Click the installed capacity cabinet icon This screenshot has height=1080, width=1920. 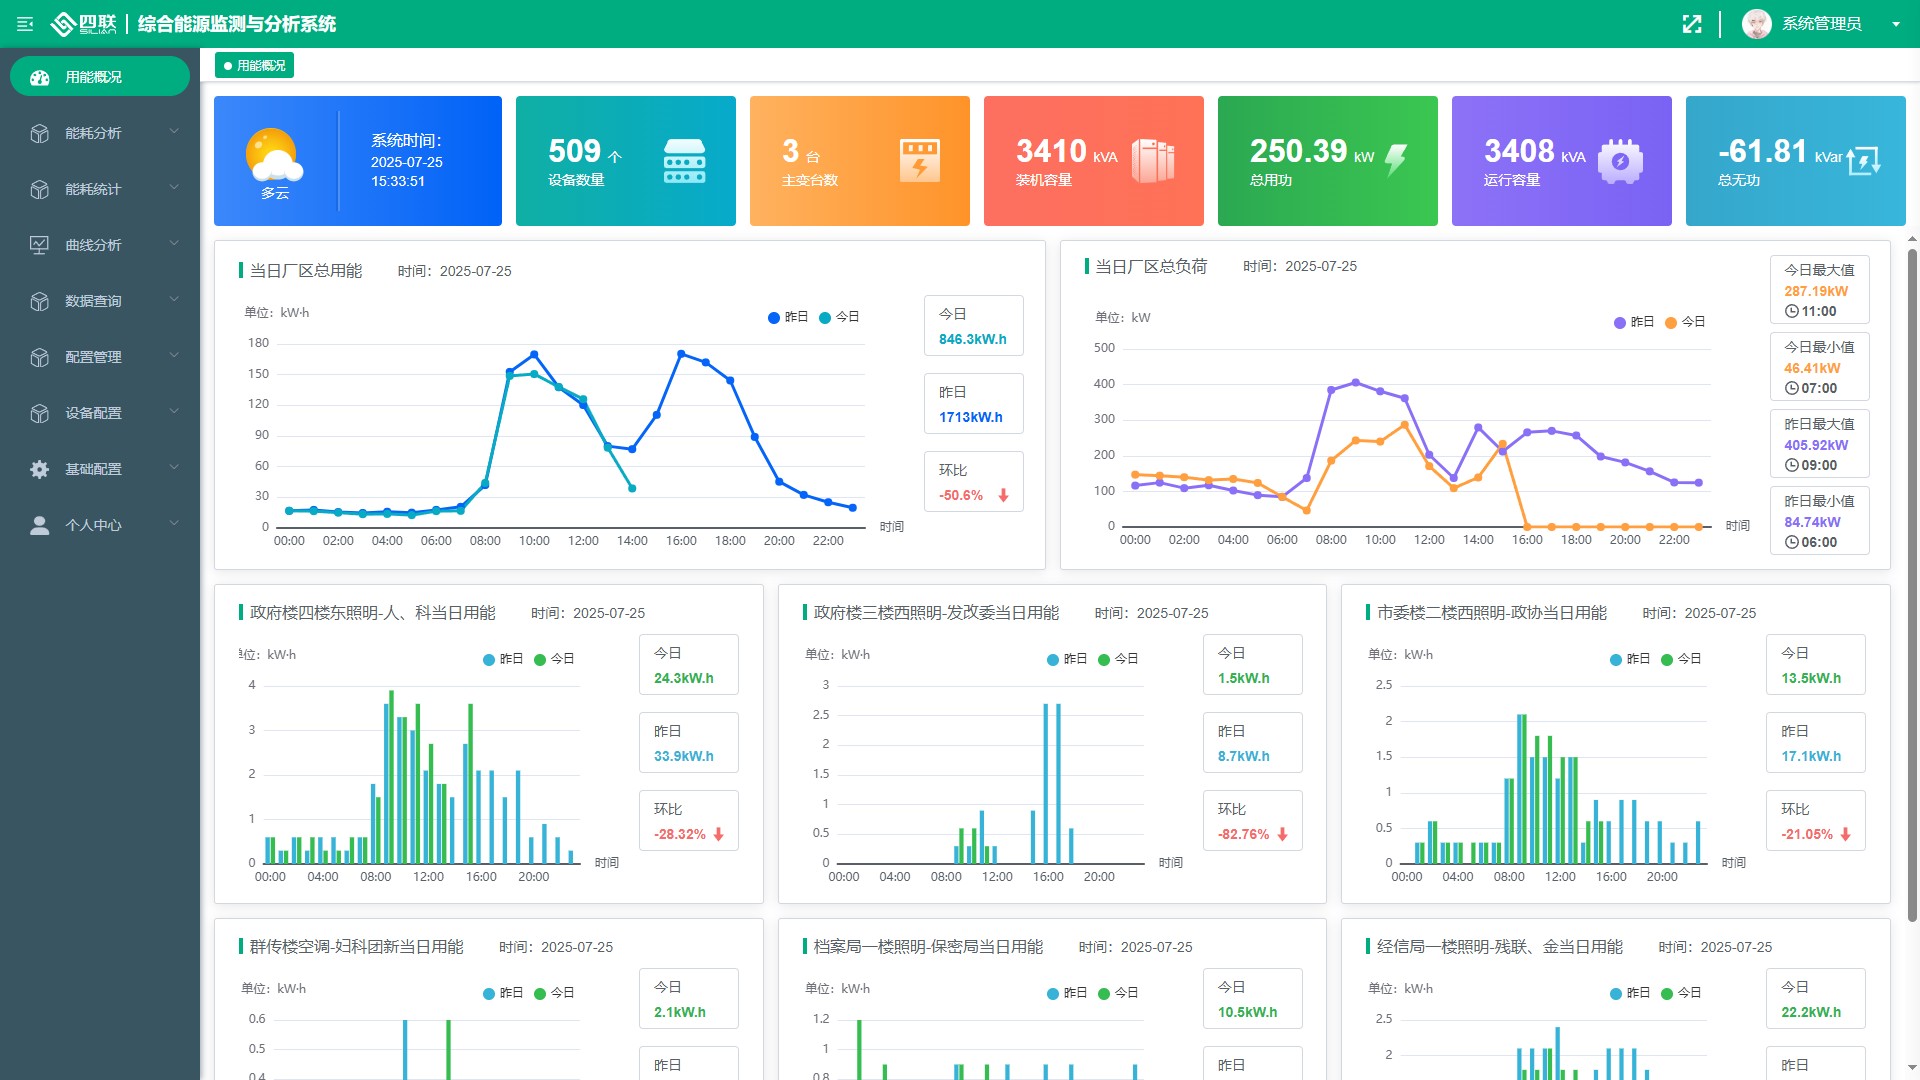click(1153, 161)
